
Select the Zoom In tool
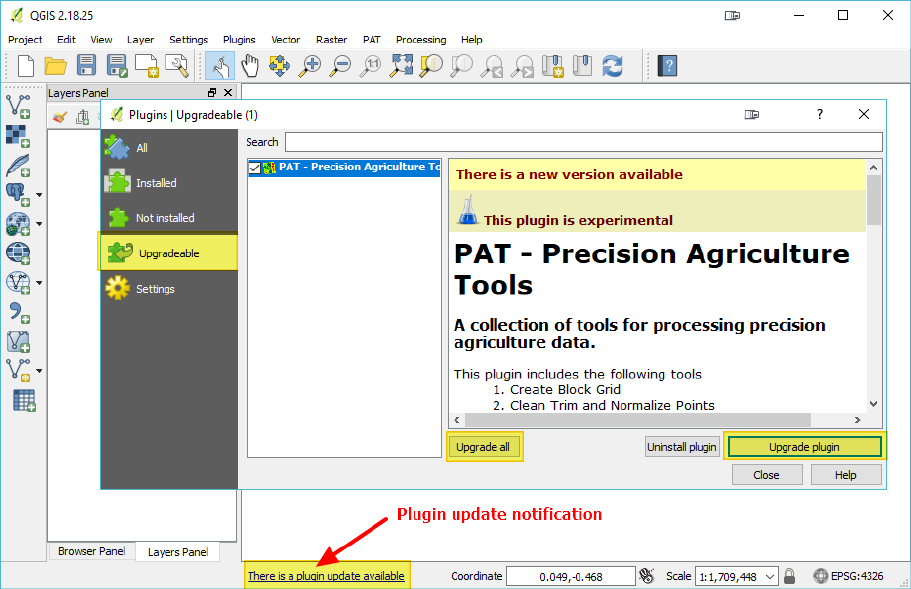coord(310,66)
